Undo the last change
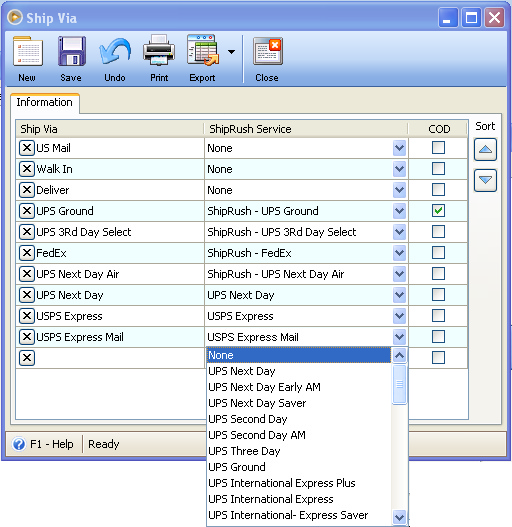512x527 pixels. (115, 51)
